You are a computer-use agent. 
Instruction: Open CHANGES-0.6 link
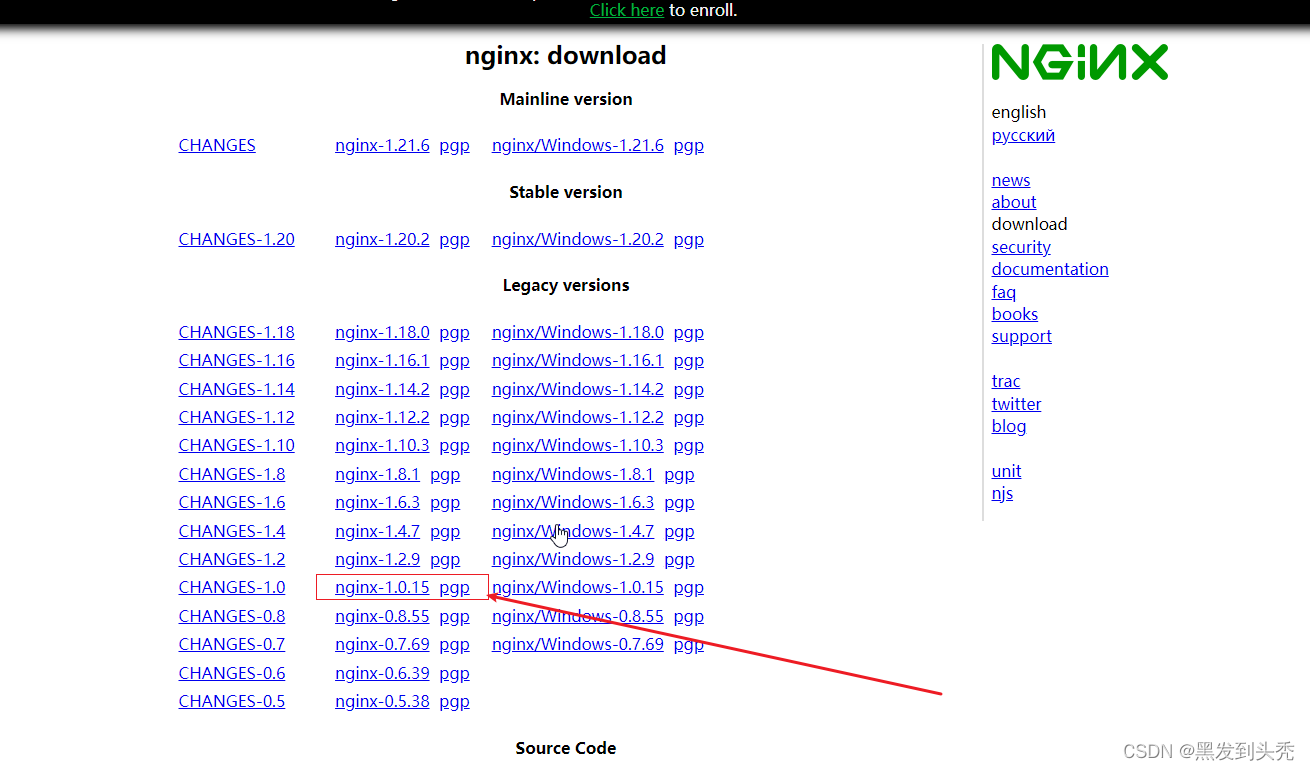[x=232, y=673]
